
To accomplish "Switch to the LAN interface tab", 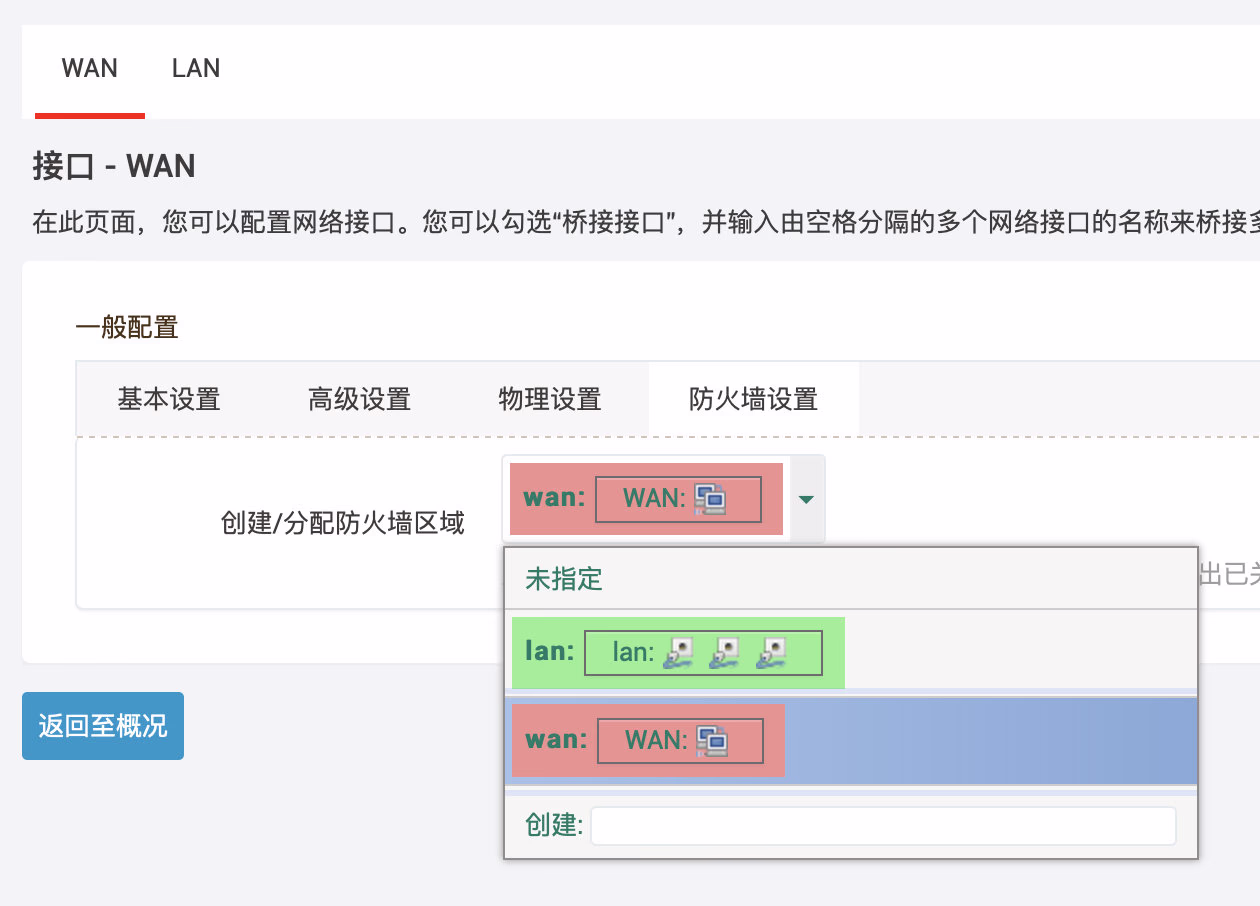I will tap(196, 69).
